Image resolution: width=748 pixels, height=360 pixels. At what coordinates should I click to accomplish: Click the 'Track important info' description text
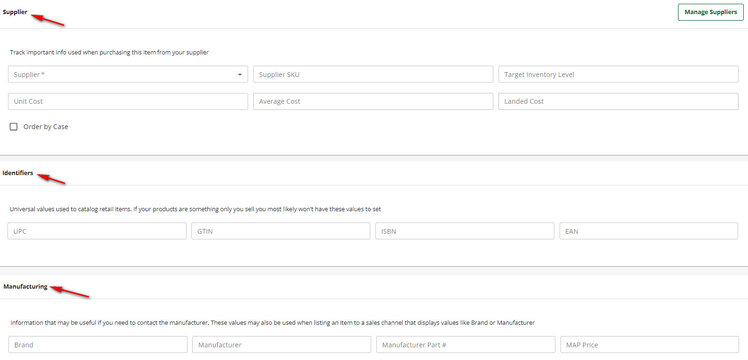[109, 52]
